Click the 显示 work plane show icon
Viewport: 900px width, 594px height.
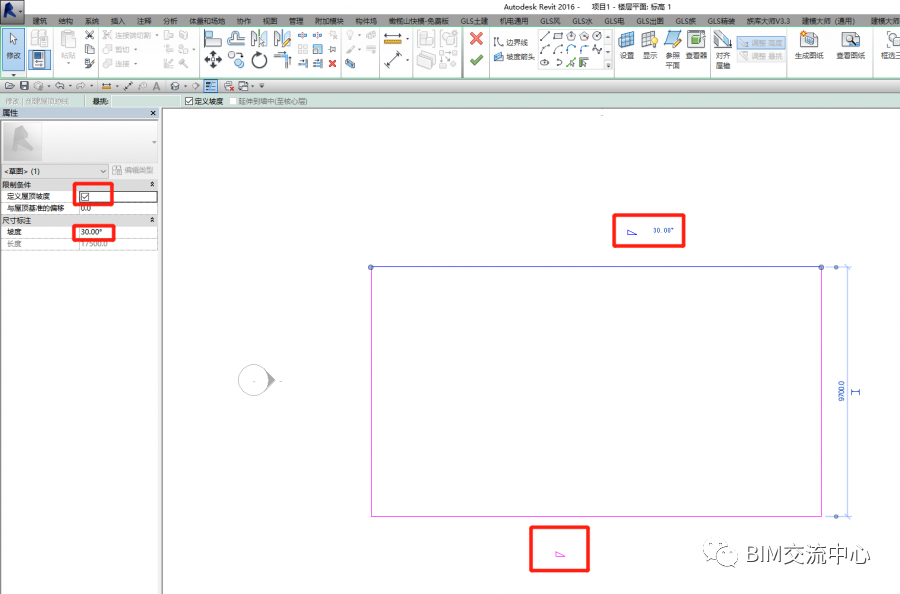[650, 46]
